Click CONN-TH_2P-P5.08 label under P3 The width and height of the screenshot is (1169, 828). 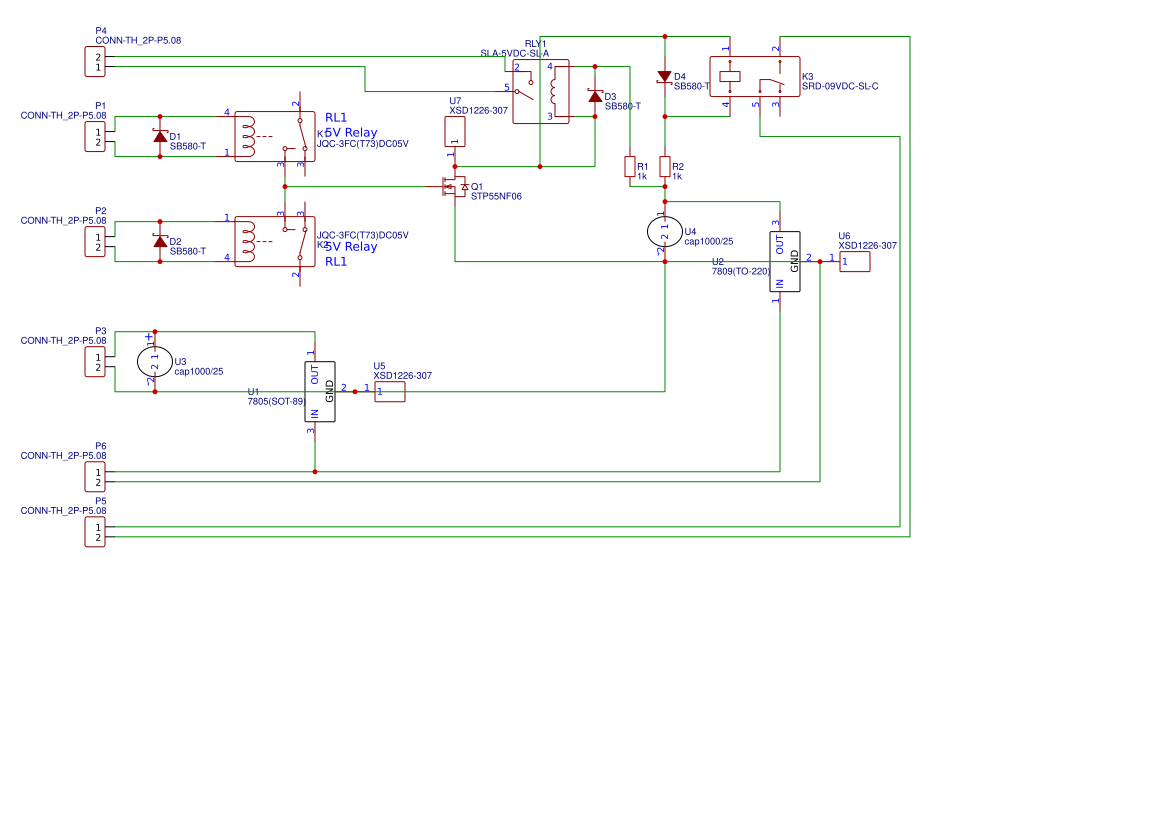(63, 341)
